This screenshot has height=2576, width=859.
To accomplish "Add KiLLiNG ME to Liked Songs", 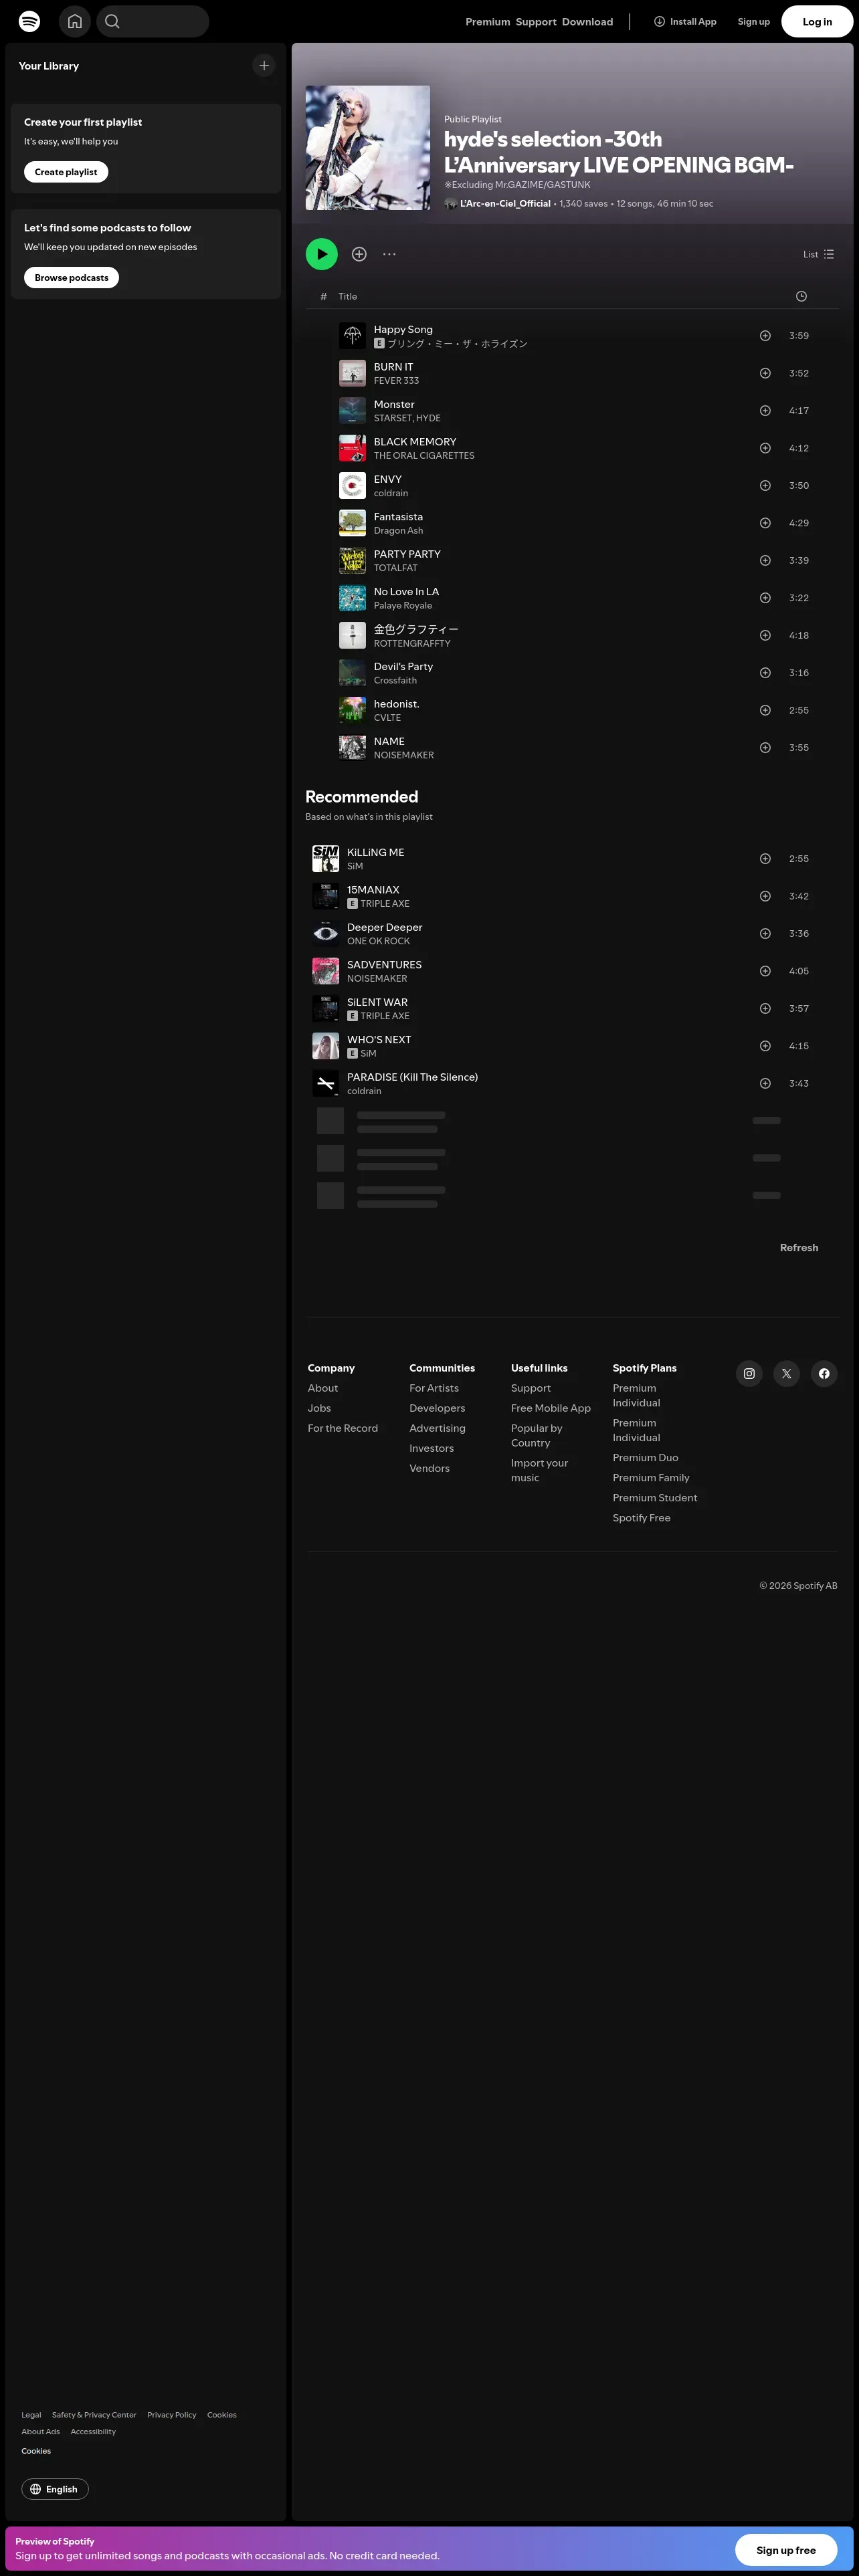I will click(765, 859).
